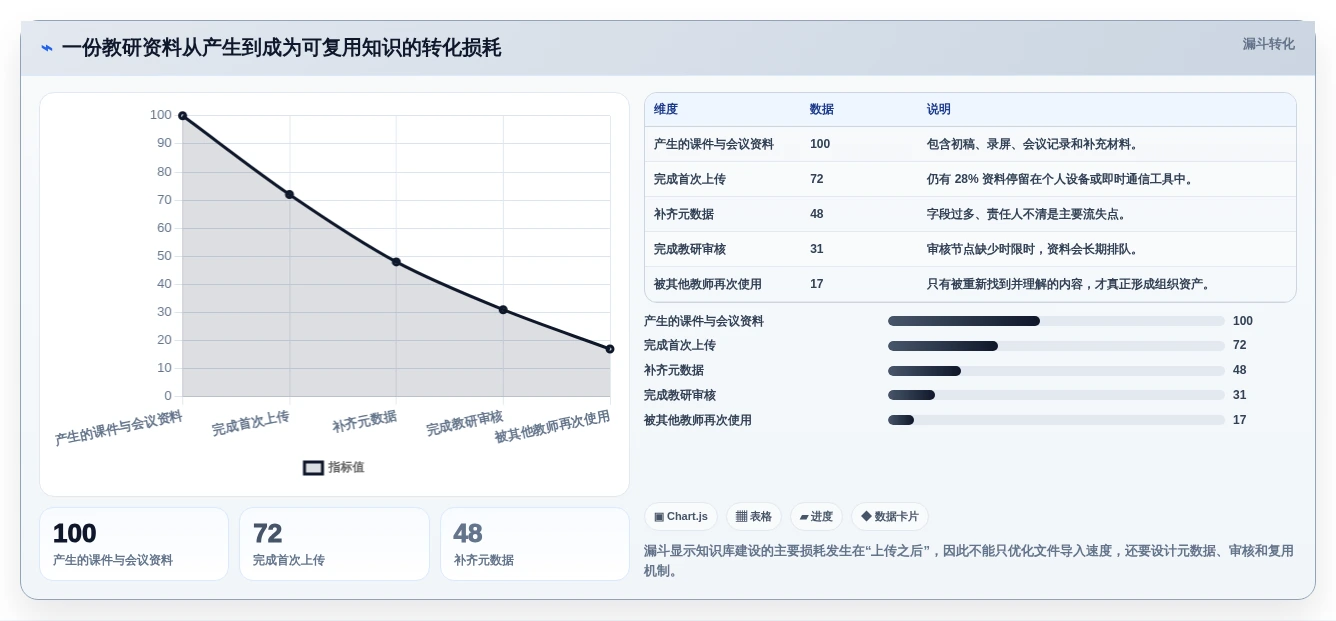Click the 说明 column header

[939, 109]
